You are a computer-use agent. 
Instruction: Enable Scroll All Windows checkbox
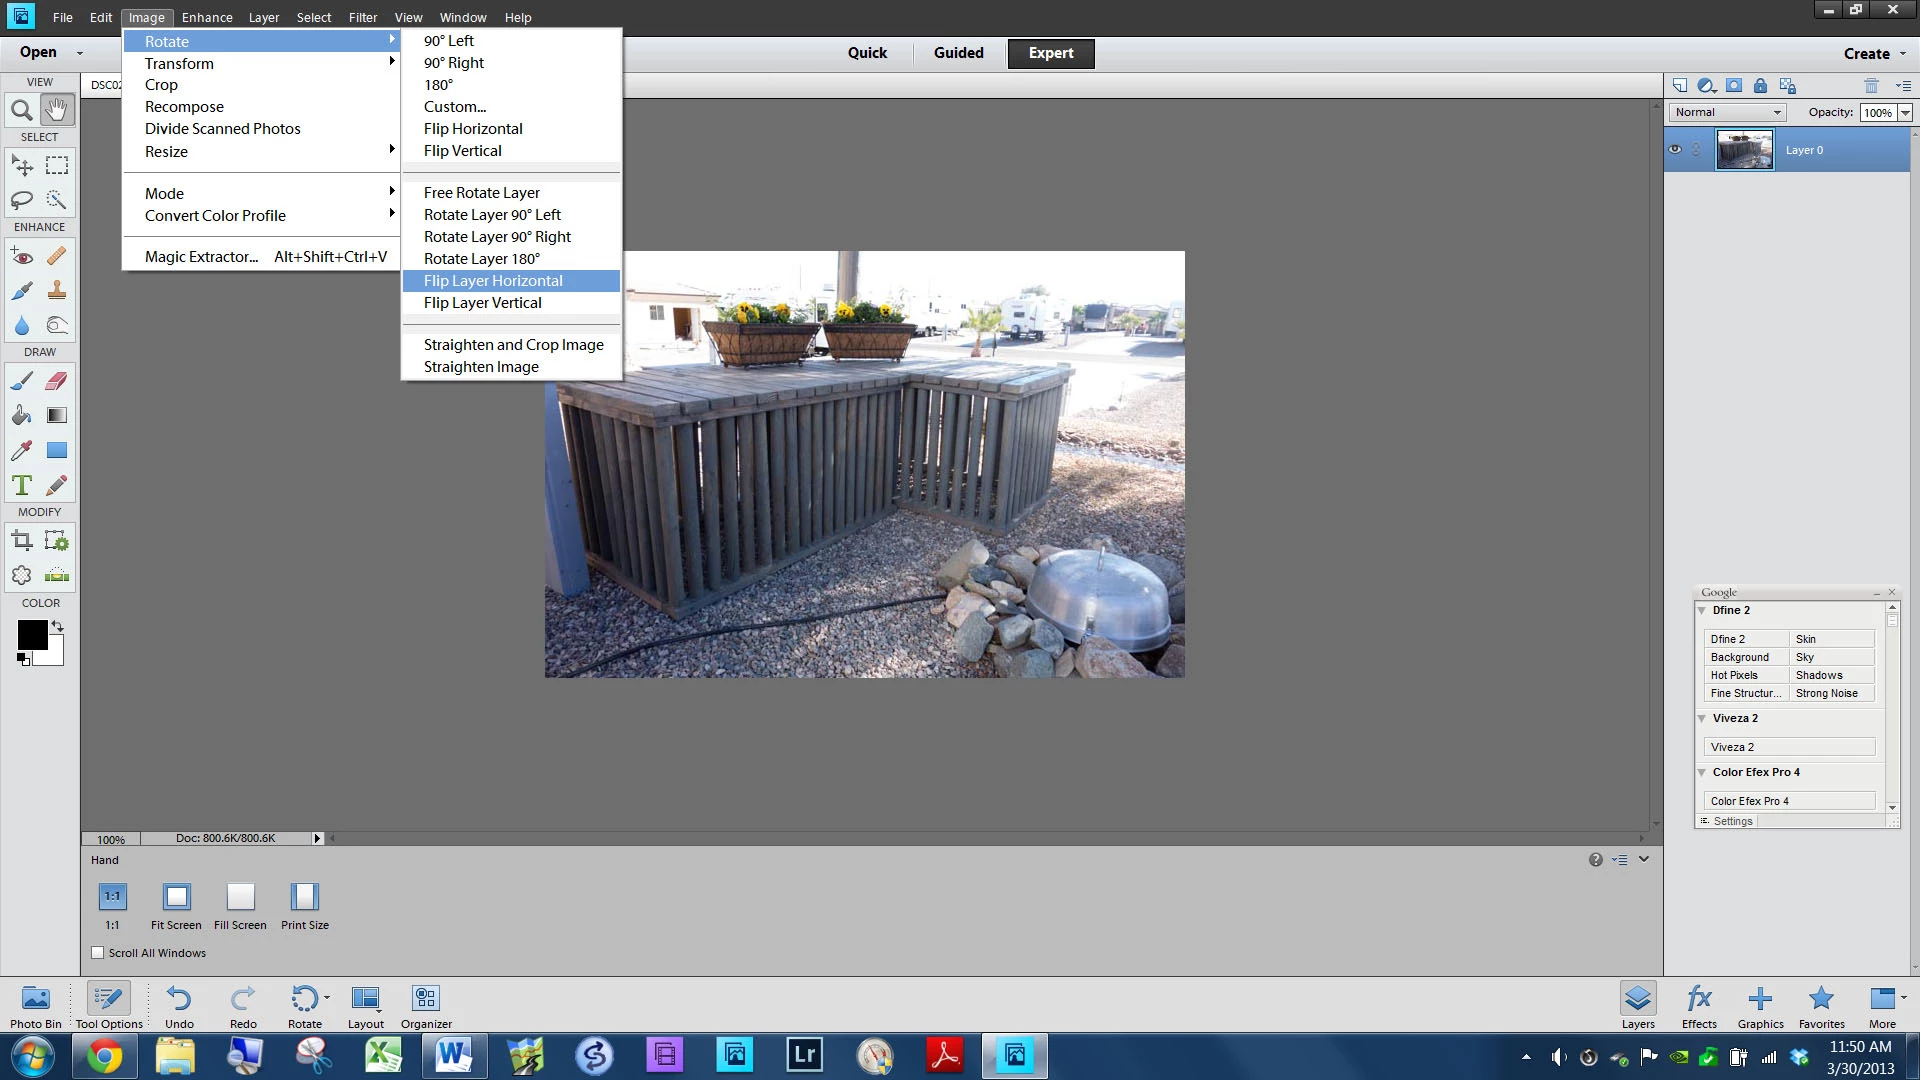[98, 953]
